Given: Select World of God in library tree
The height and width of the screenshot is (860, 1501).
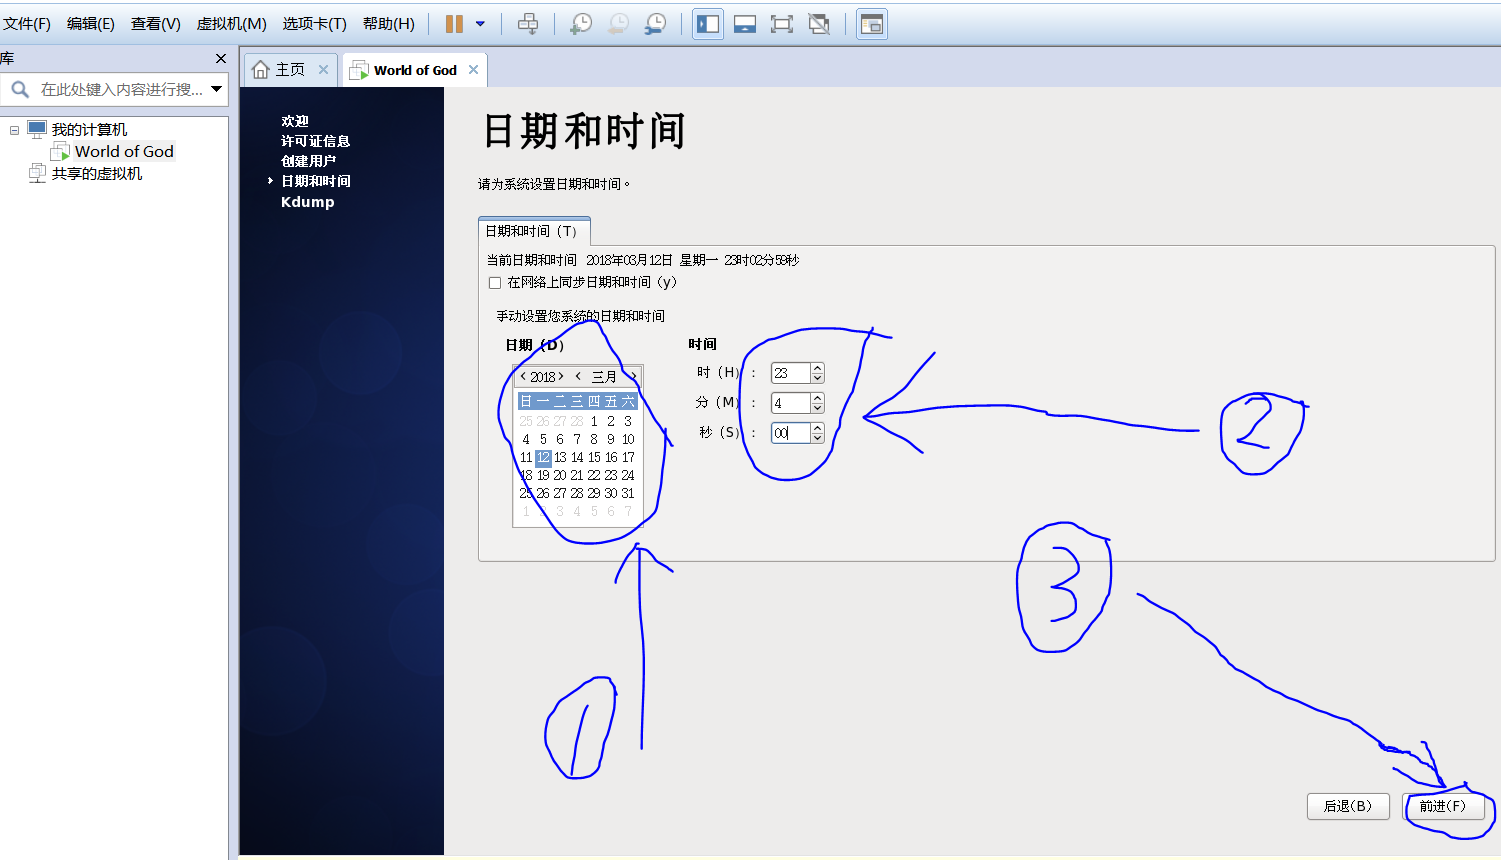Looking at the screenshot, I should (124, 152).
